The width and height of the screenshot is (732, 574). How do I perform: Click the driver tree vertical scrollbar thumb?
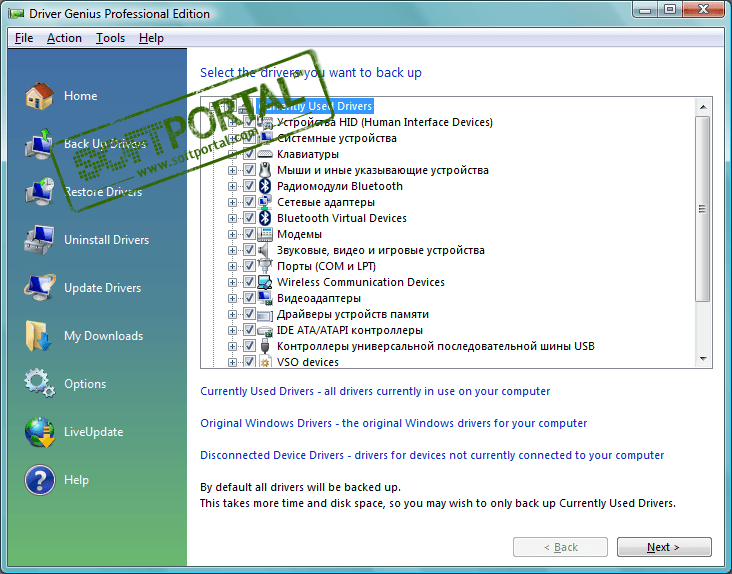(703, 209)
